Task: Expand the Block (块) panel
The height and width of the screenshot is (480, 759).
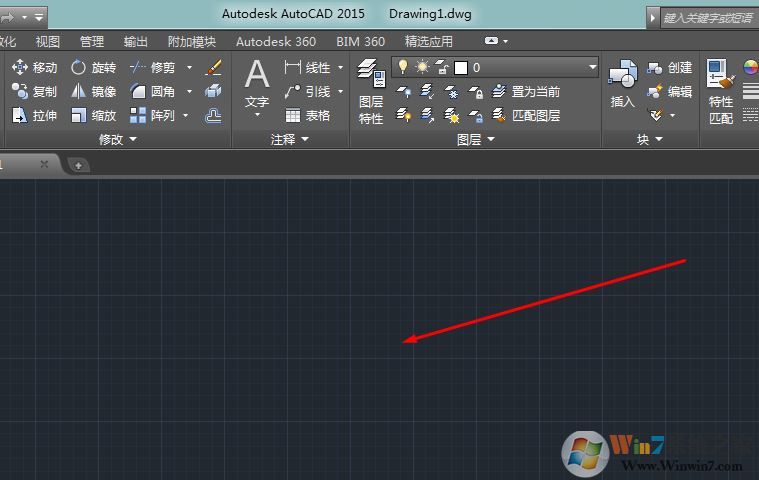Action: coord(650,139)
